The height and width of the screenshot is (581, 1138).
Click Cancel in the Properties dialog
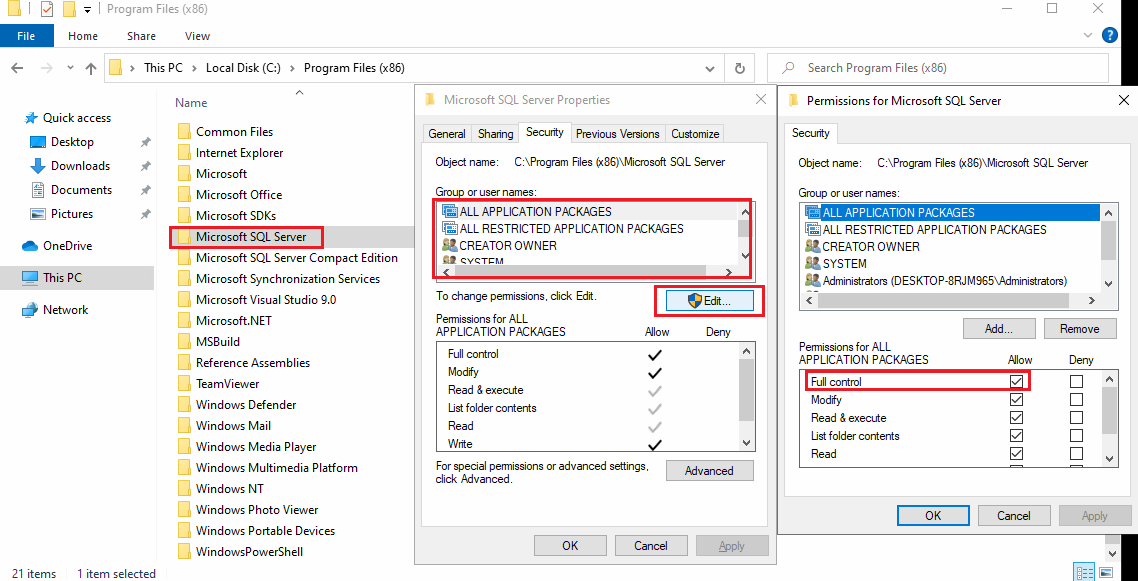pos(651,545)
